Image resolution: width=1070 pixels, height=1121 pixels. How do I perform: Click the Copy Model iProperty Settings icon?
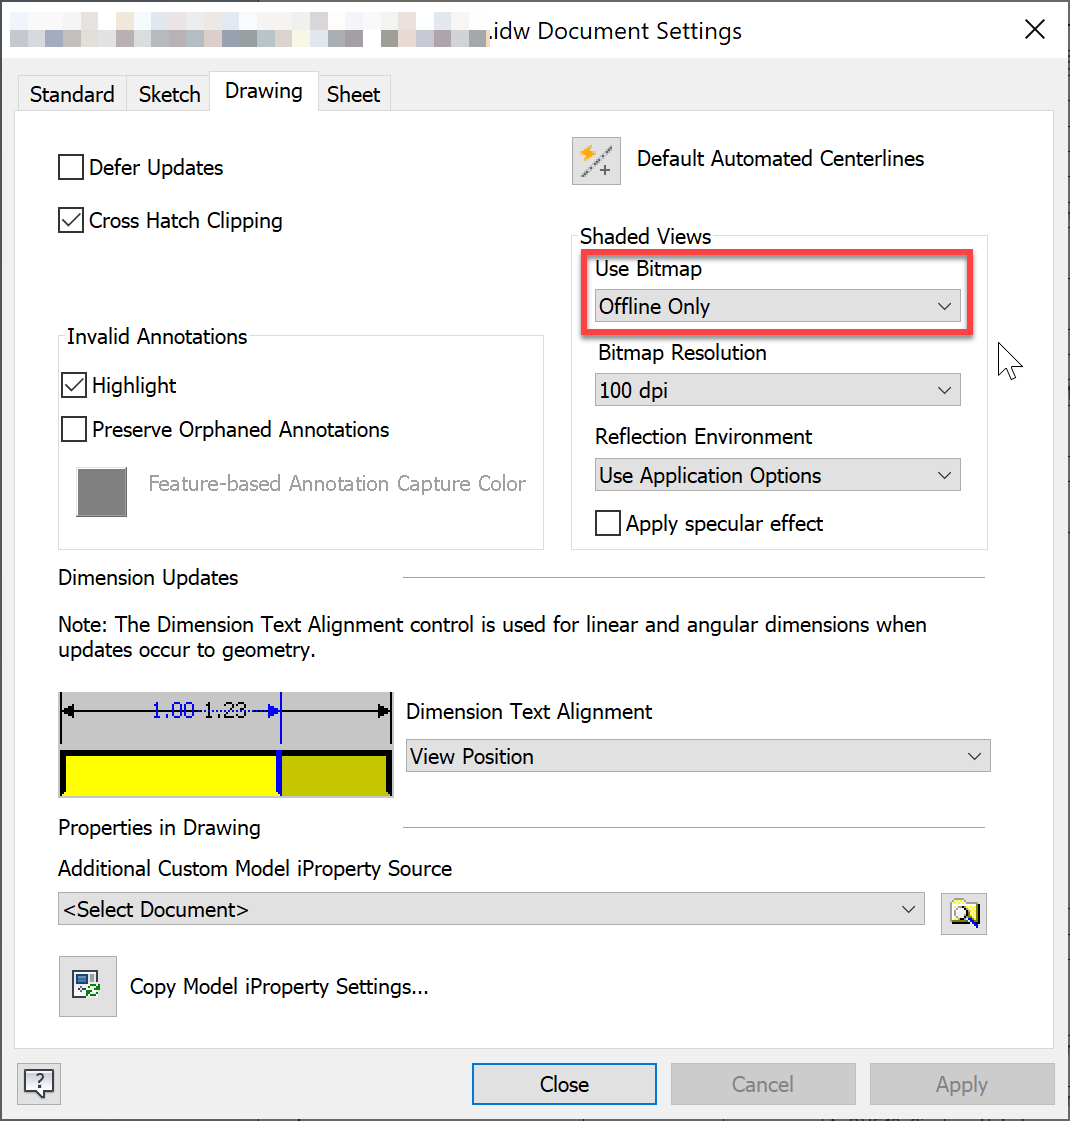click(x=88, y=986)
